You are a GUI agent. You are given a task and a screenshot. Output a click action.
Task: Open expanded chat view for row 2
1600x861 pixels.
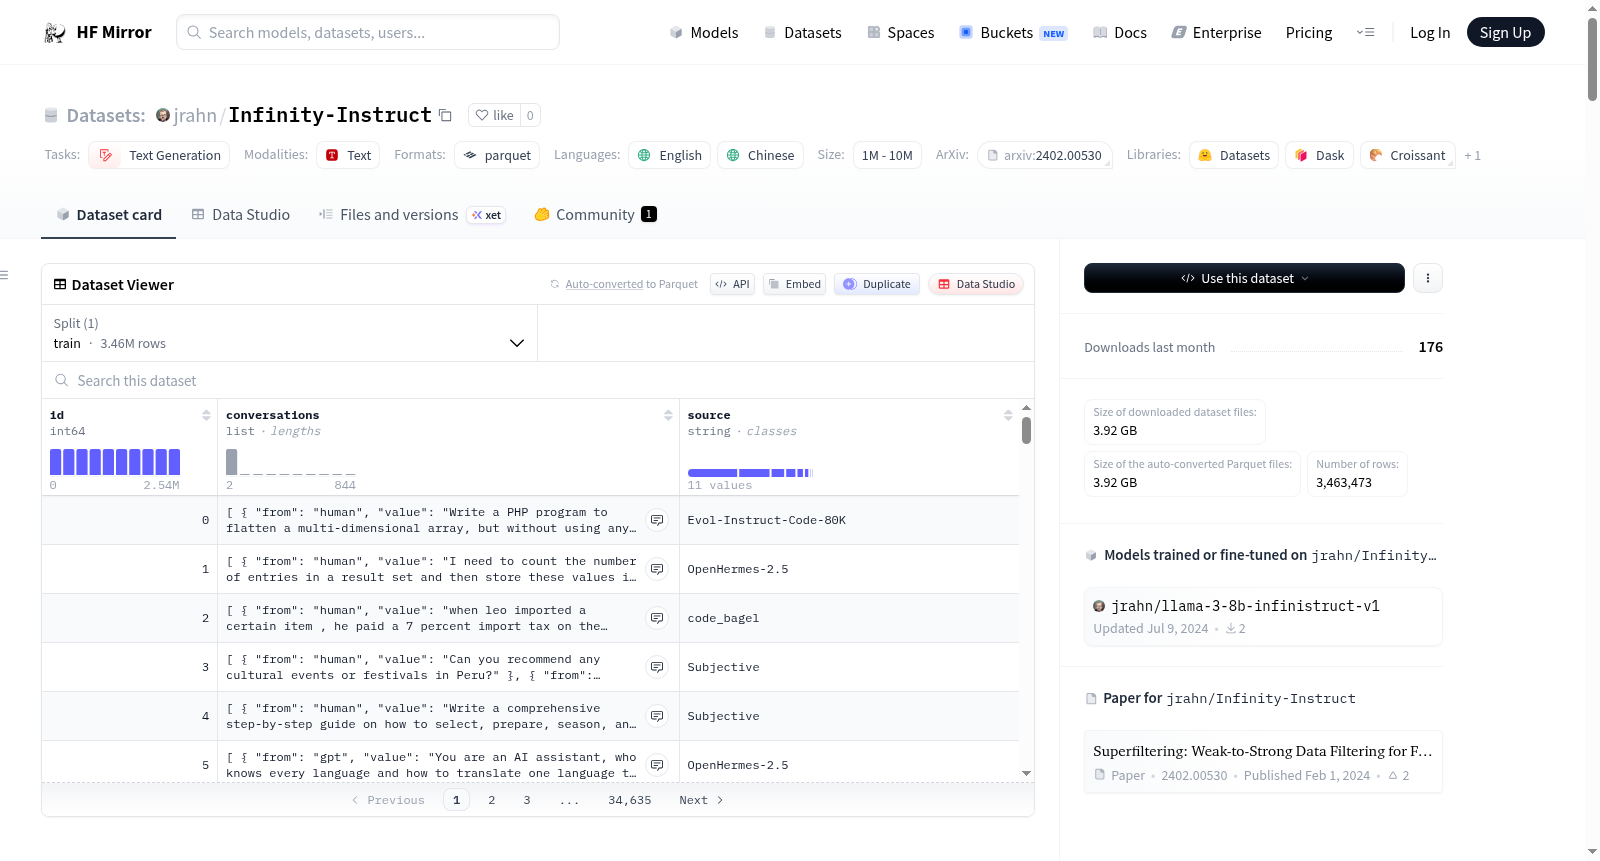pos(657,618)
